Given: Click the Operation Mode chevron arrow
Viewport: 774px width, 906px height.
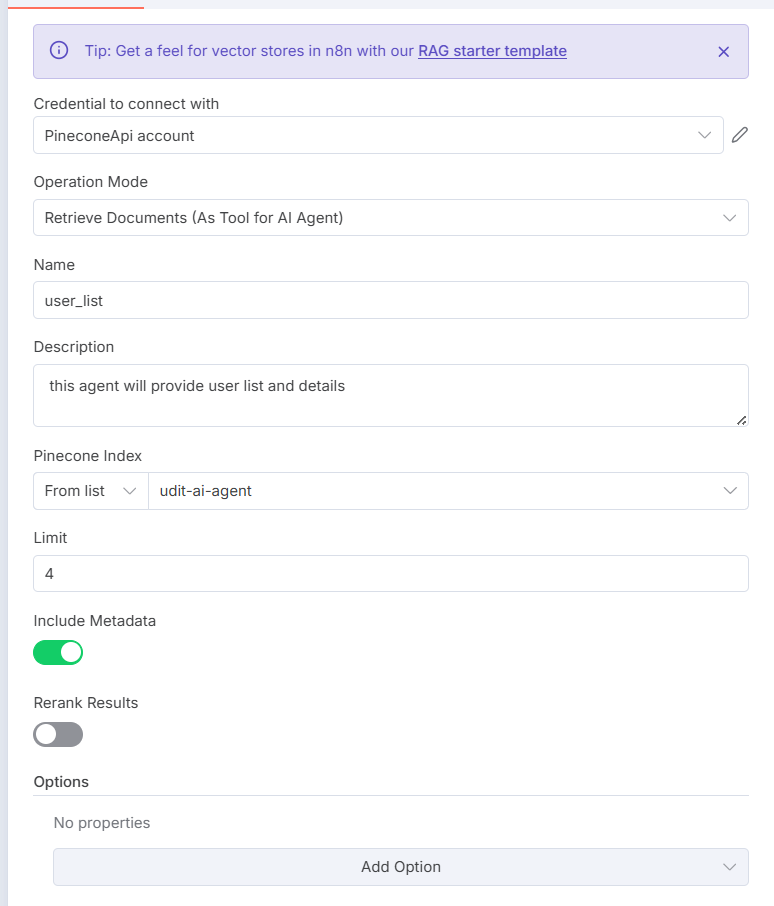Looking at the screenshot, I should [729, 217].
